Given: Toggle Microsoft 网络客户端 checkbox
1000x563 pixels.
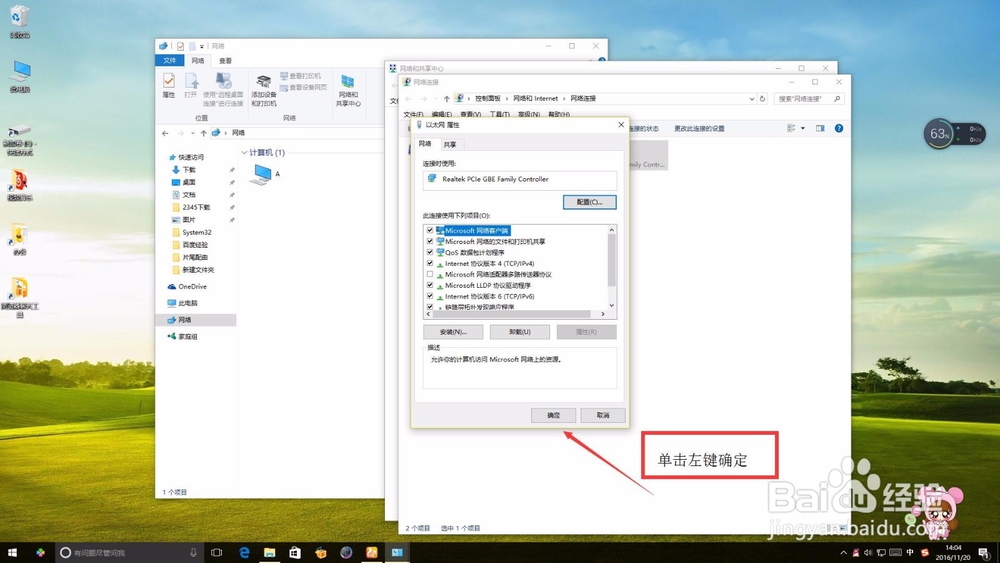Looking at the screenshot, I should click(430, 230).
